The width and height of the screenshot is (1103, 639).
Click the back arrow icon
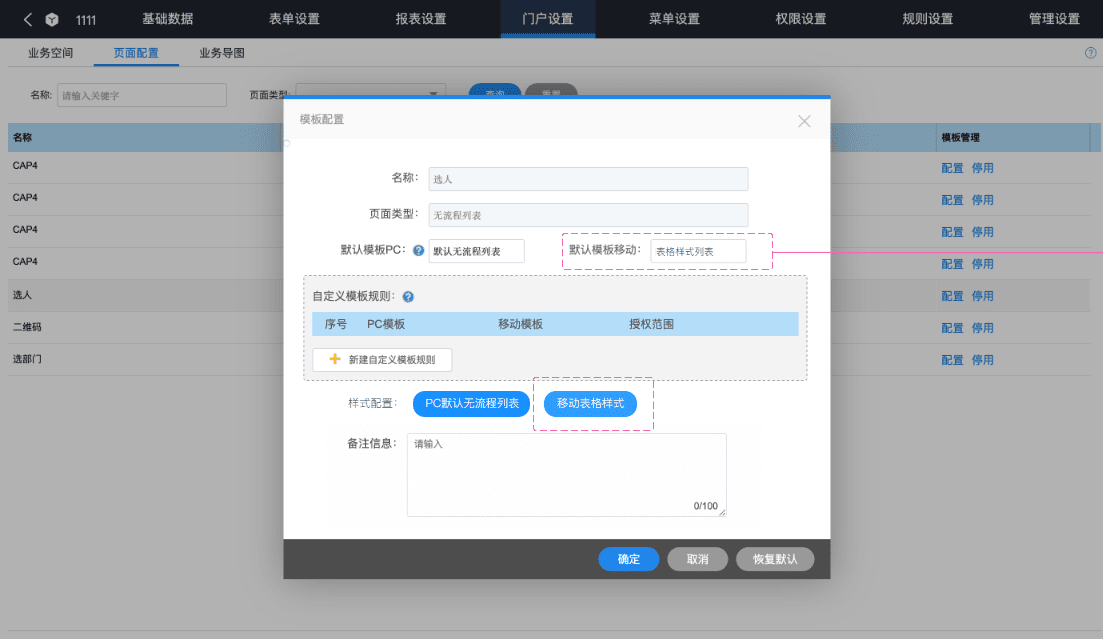(27, 20)
